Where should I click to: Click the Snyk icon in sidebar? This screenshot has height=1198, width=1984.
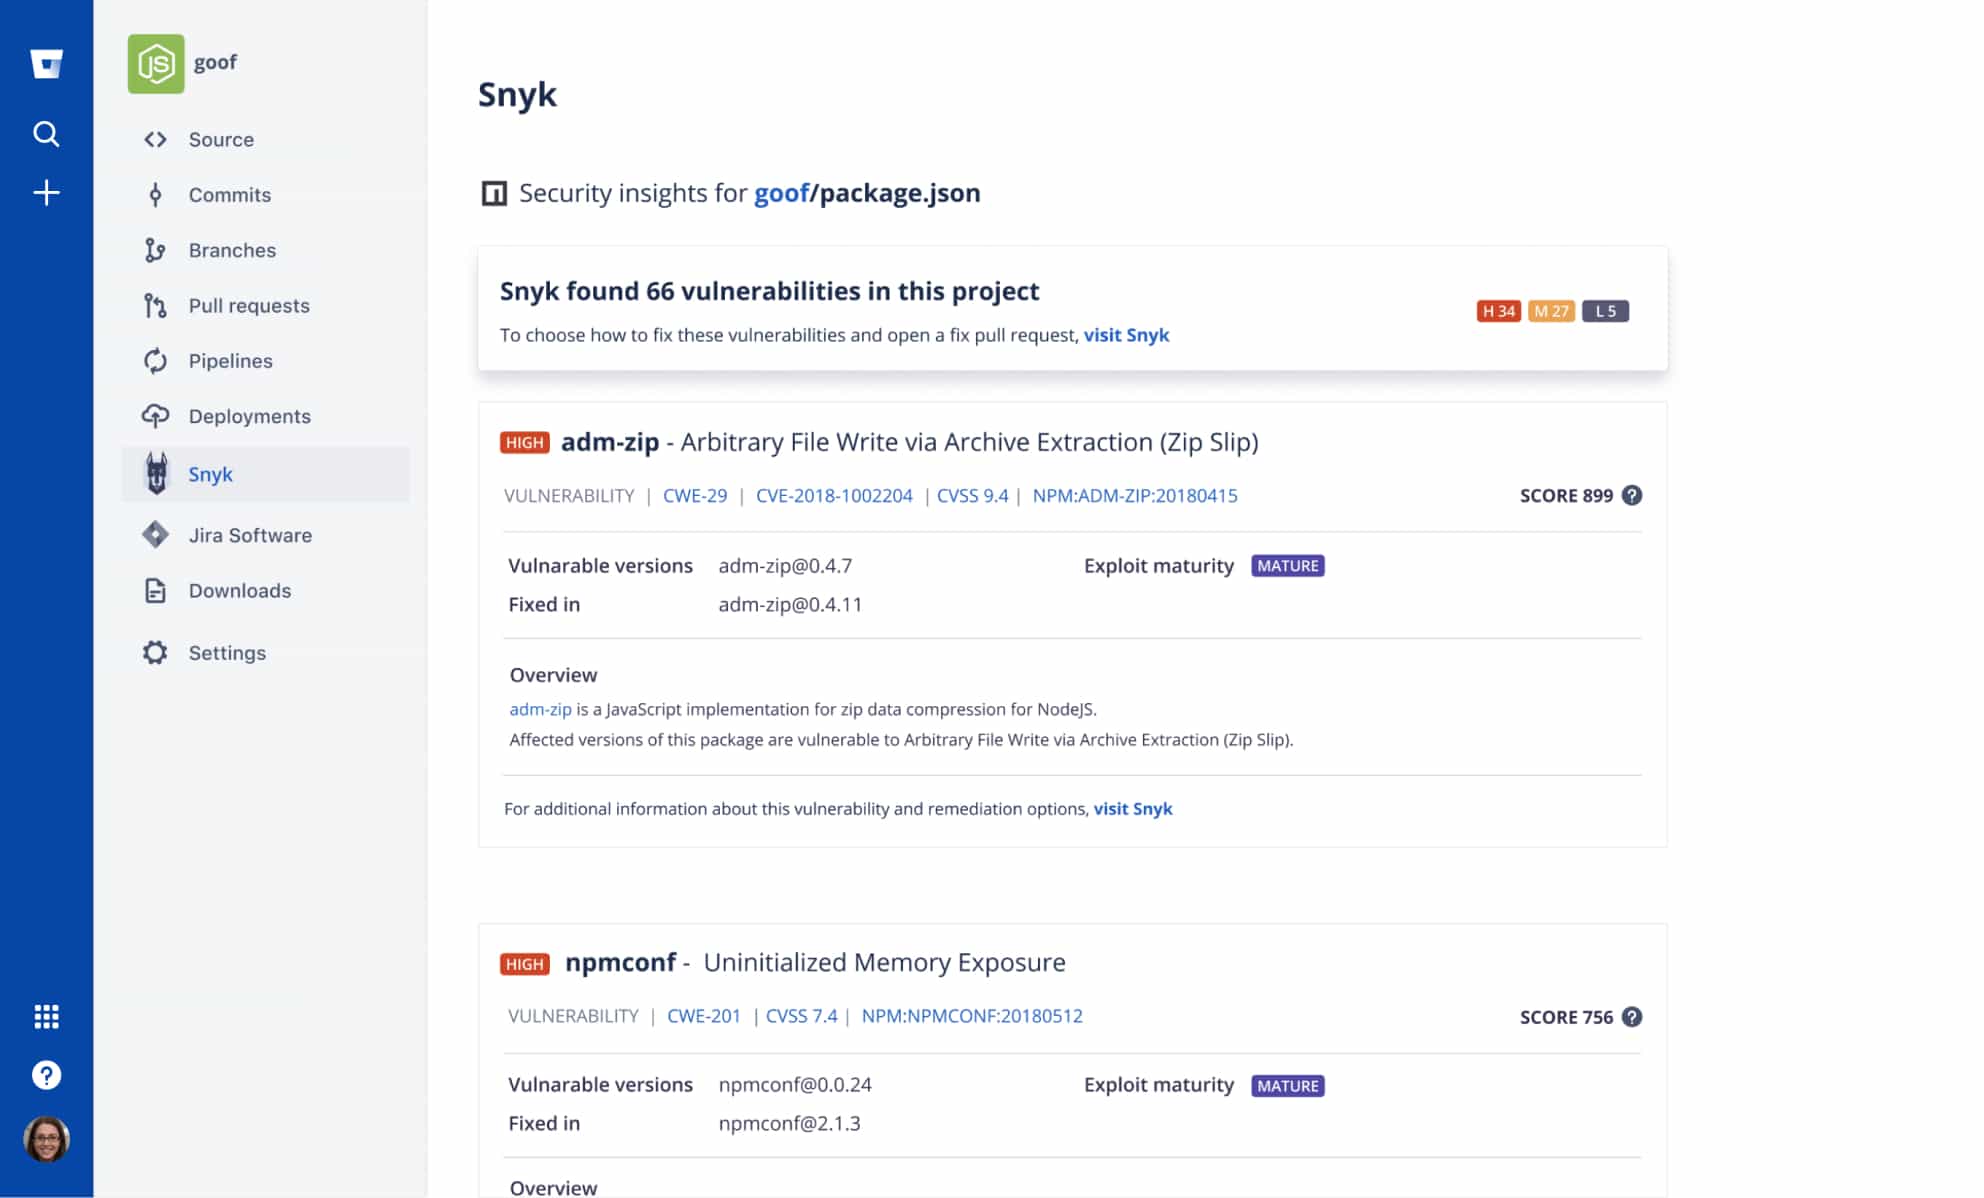pos(157,472)
